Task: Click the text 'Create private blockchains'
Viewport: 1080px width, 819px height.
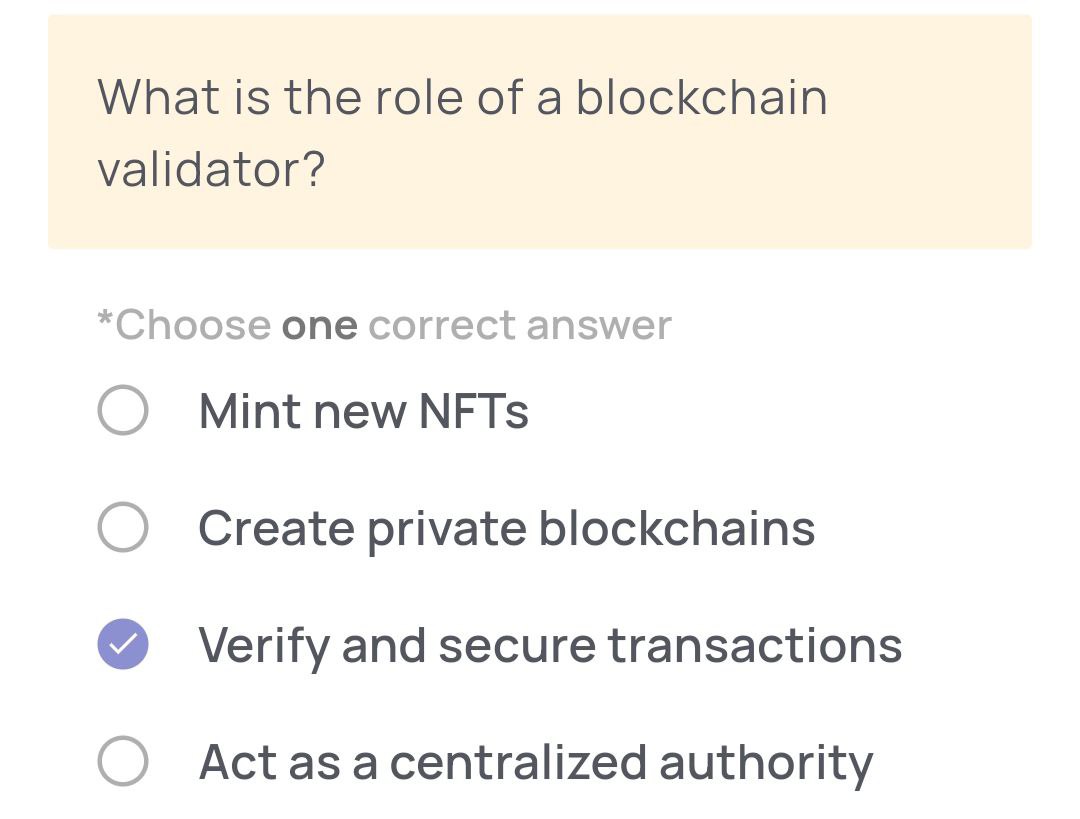Action: click(506, 528)
